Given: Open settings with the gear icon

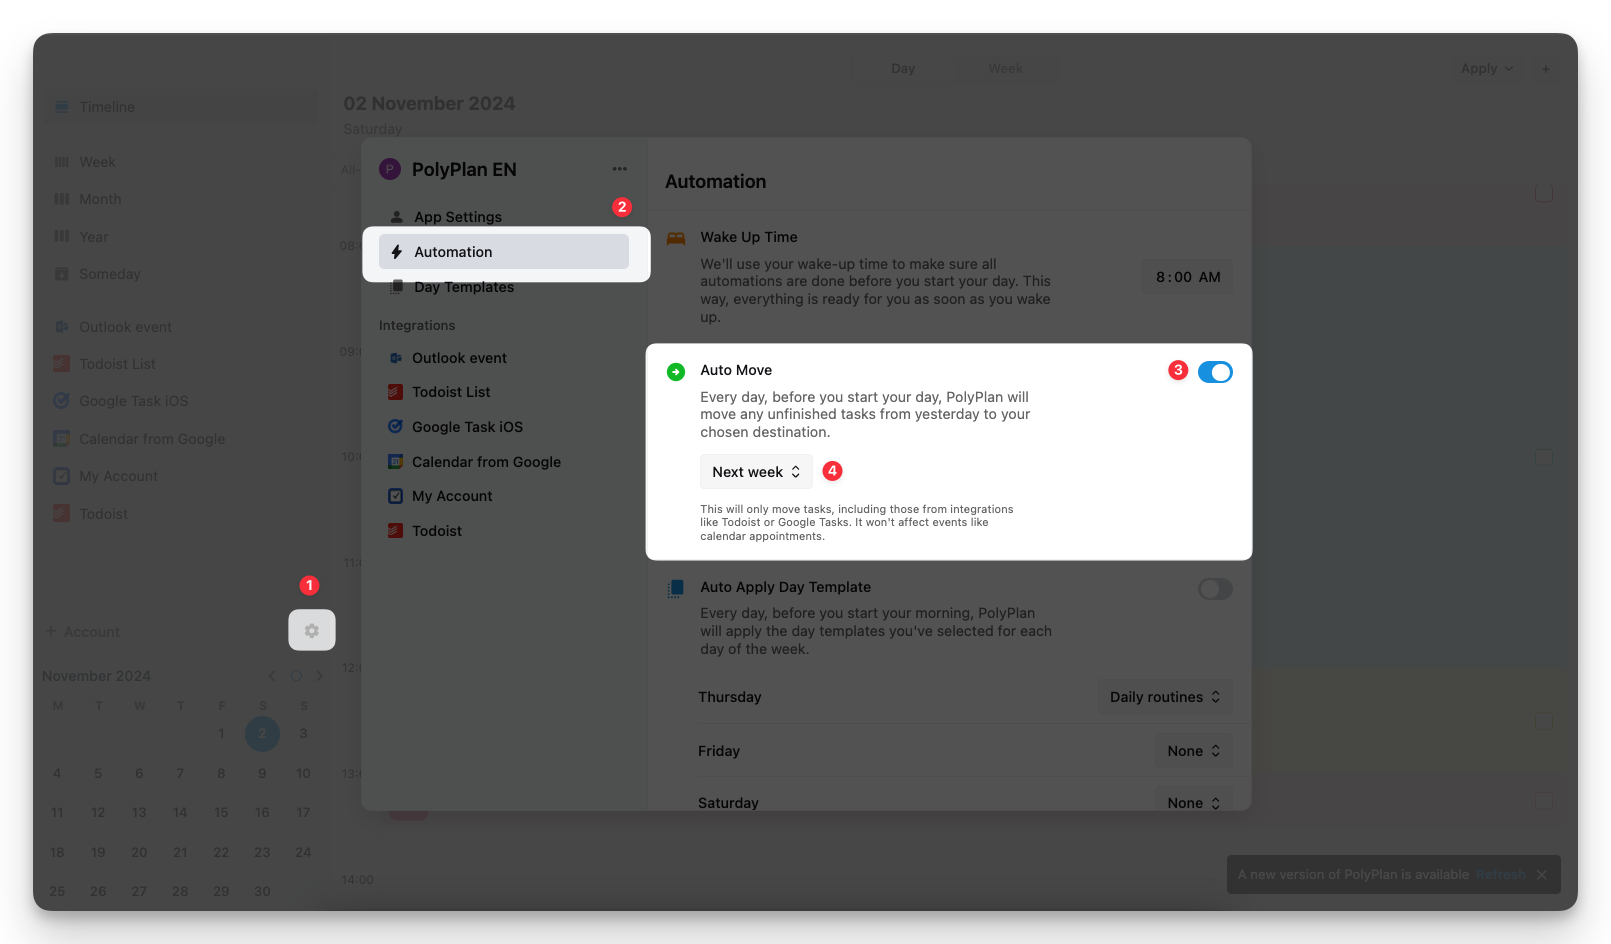Looking at the screenshot, I should pyautogui.click(x=312, y=631).
